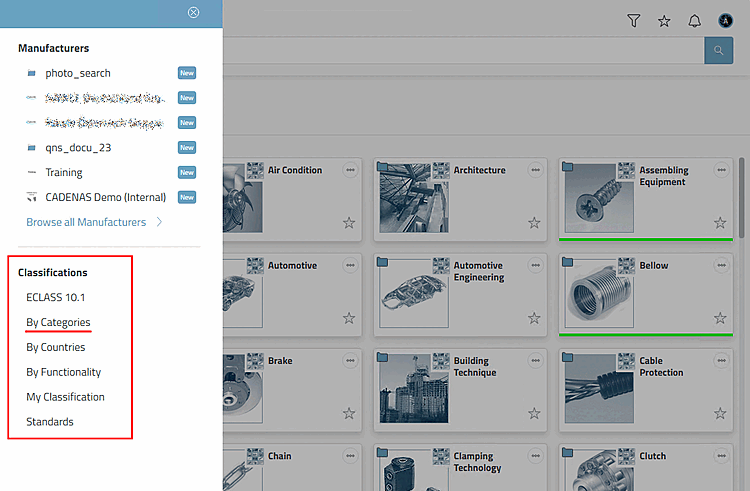750x491 pixels.
Task: Open Building Technique more options menu
Action: click(x=536, y=361)
